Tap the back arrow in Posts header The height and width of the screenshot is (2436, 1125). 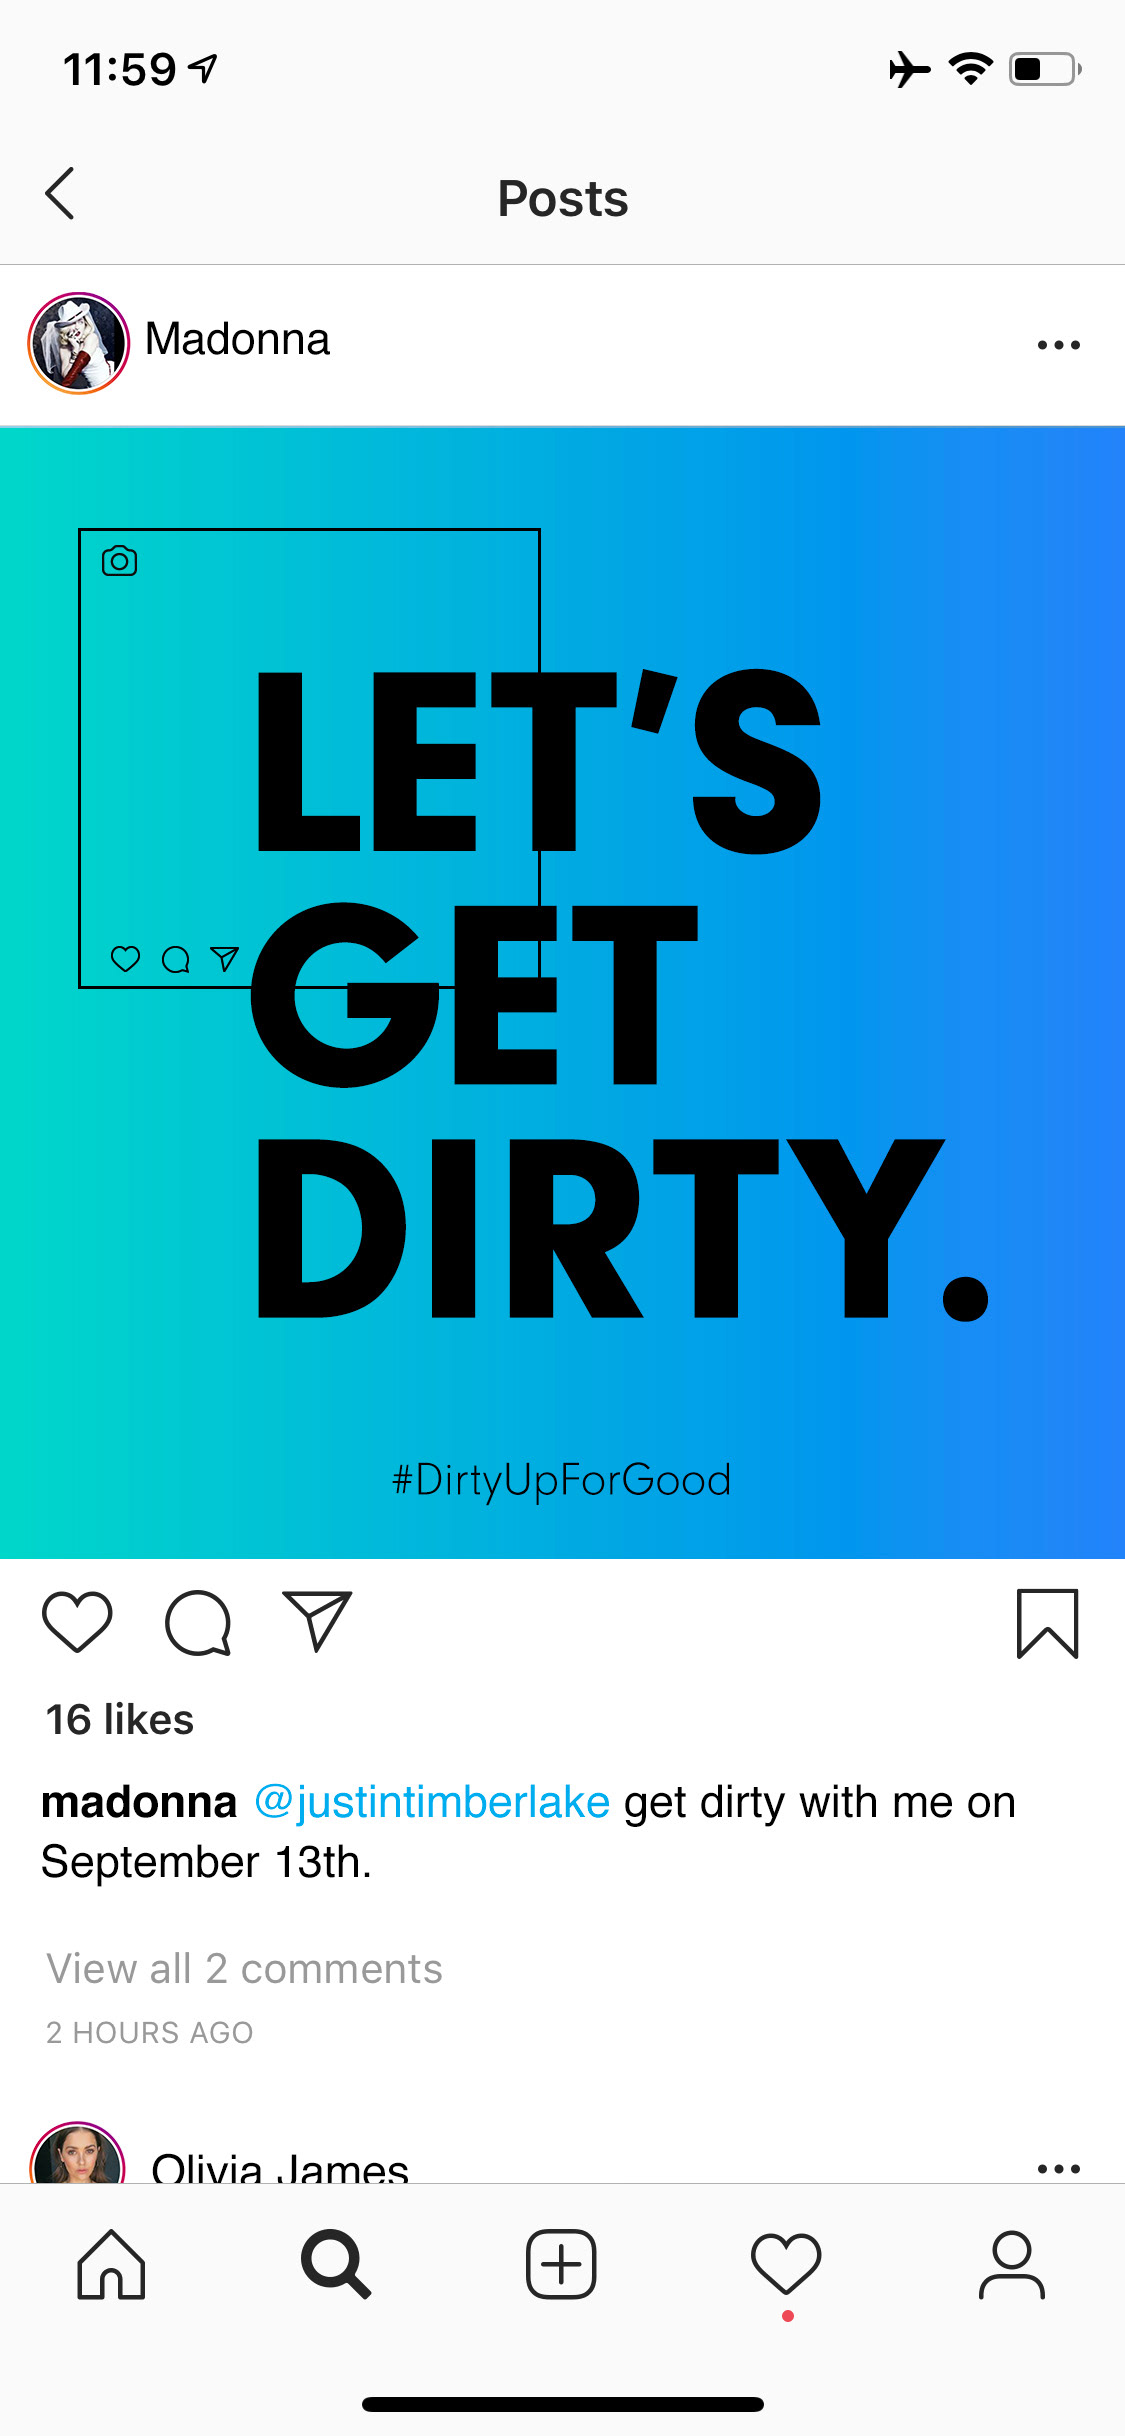tap(60, 193)
